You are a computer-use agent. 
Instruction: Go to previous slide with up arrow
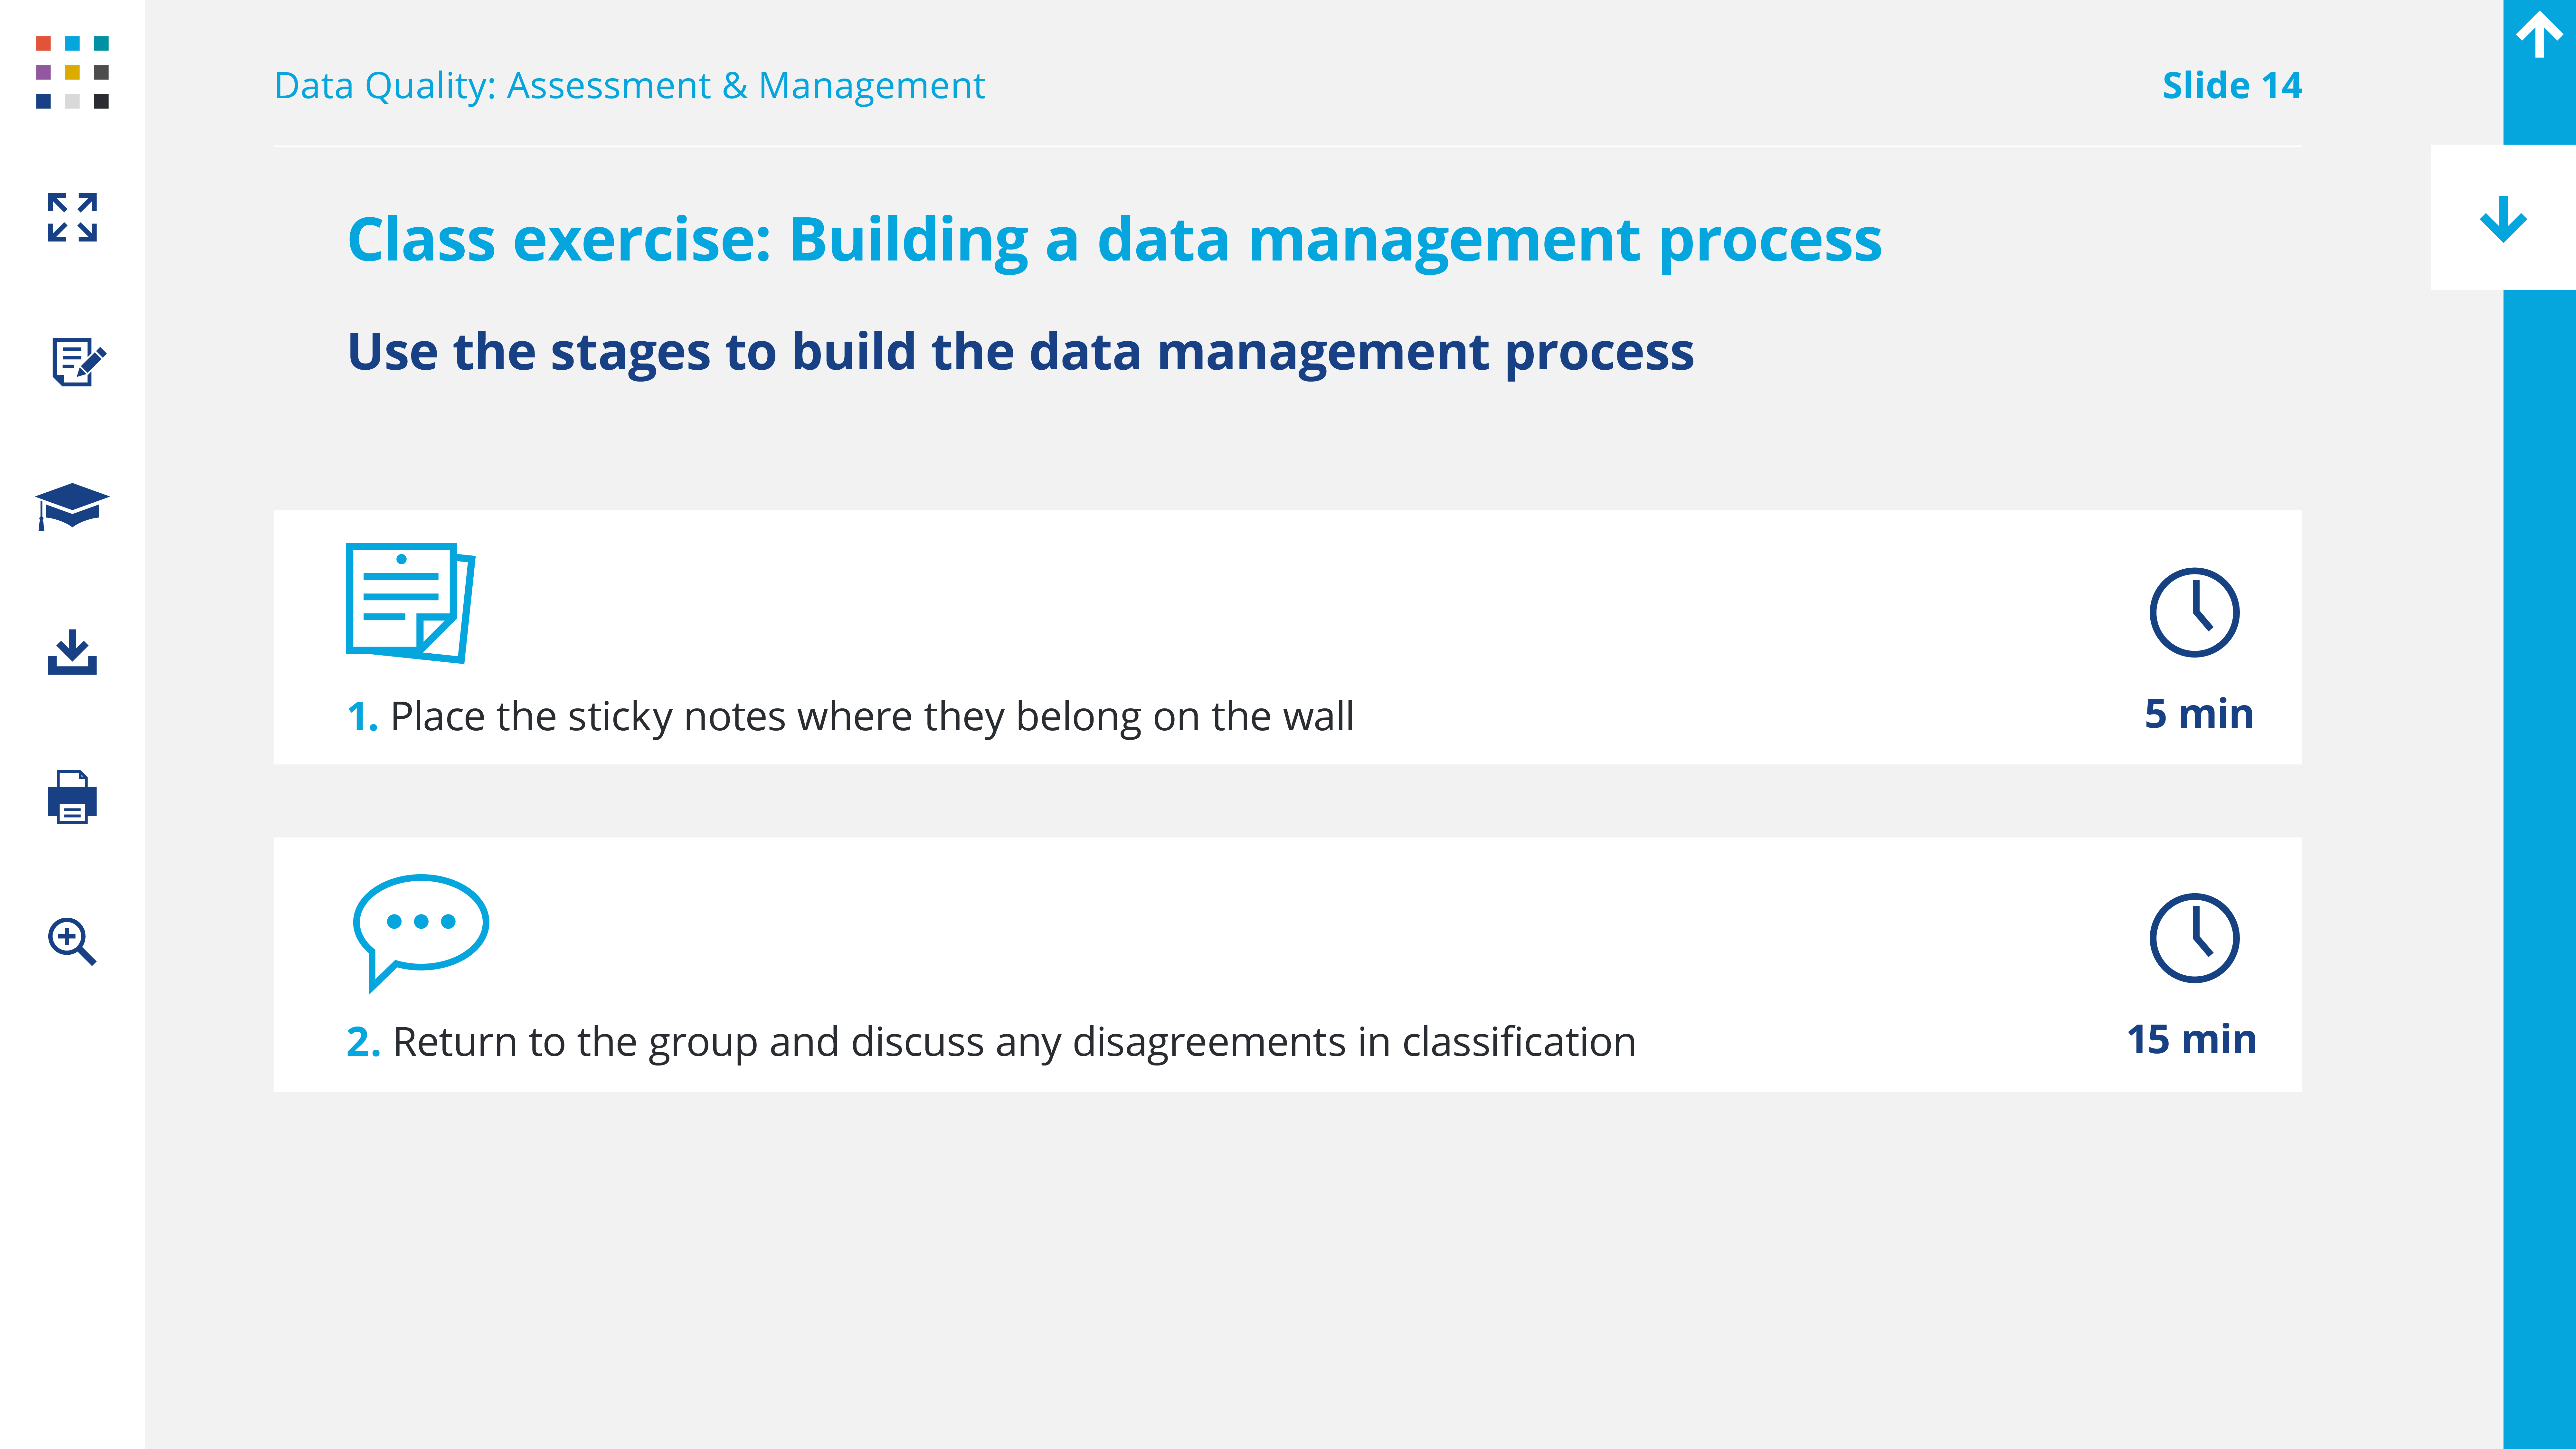coord(2539,36)
